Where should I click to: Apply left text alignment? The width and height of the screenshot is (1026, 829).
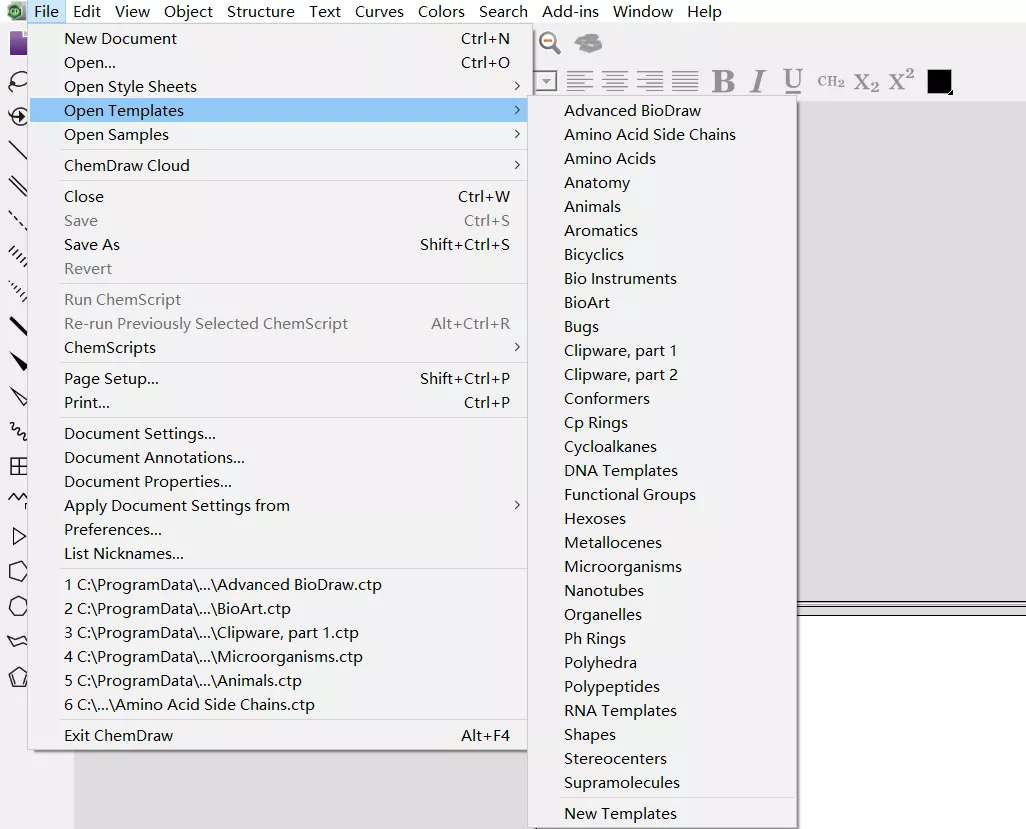click(x=580, y=81)
